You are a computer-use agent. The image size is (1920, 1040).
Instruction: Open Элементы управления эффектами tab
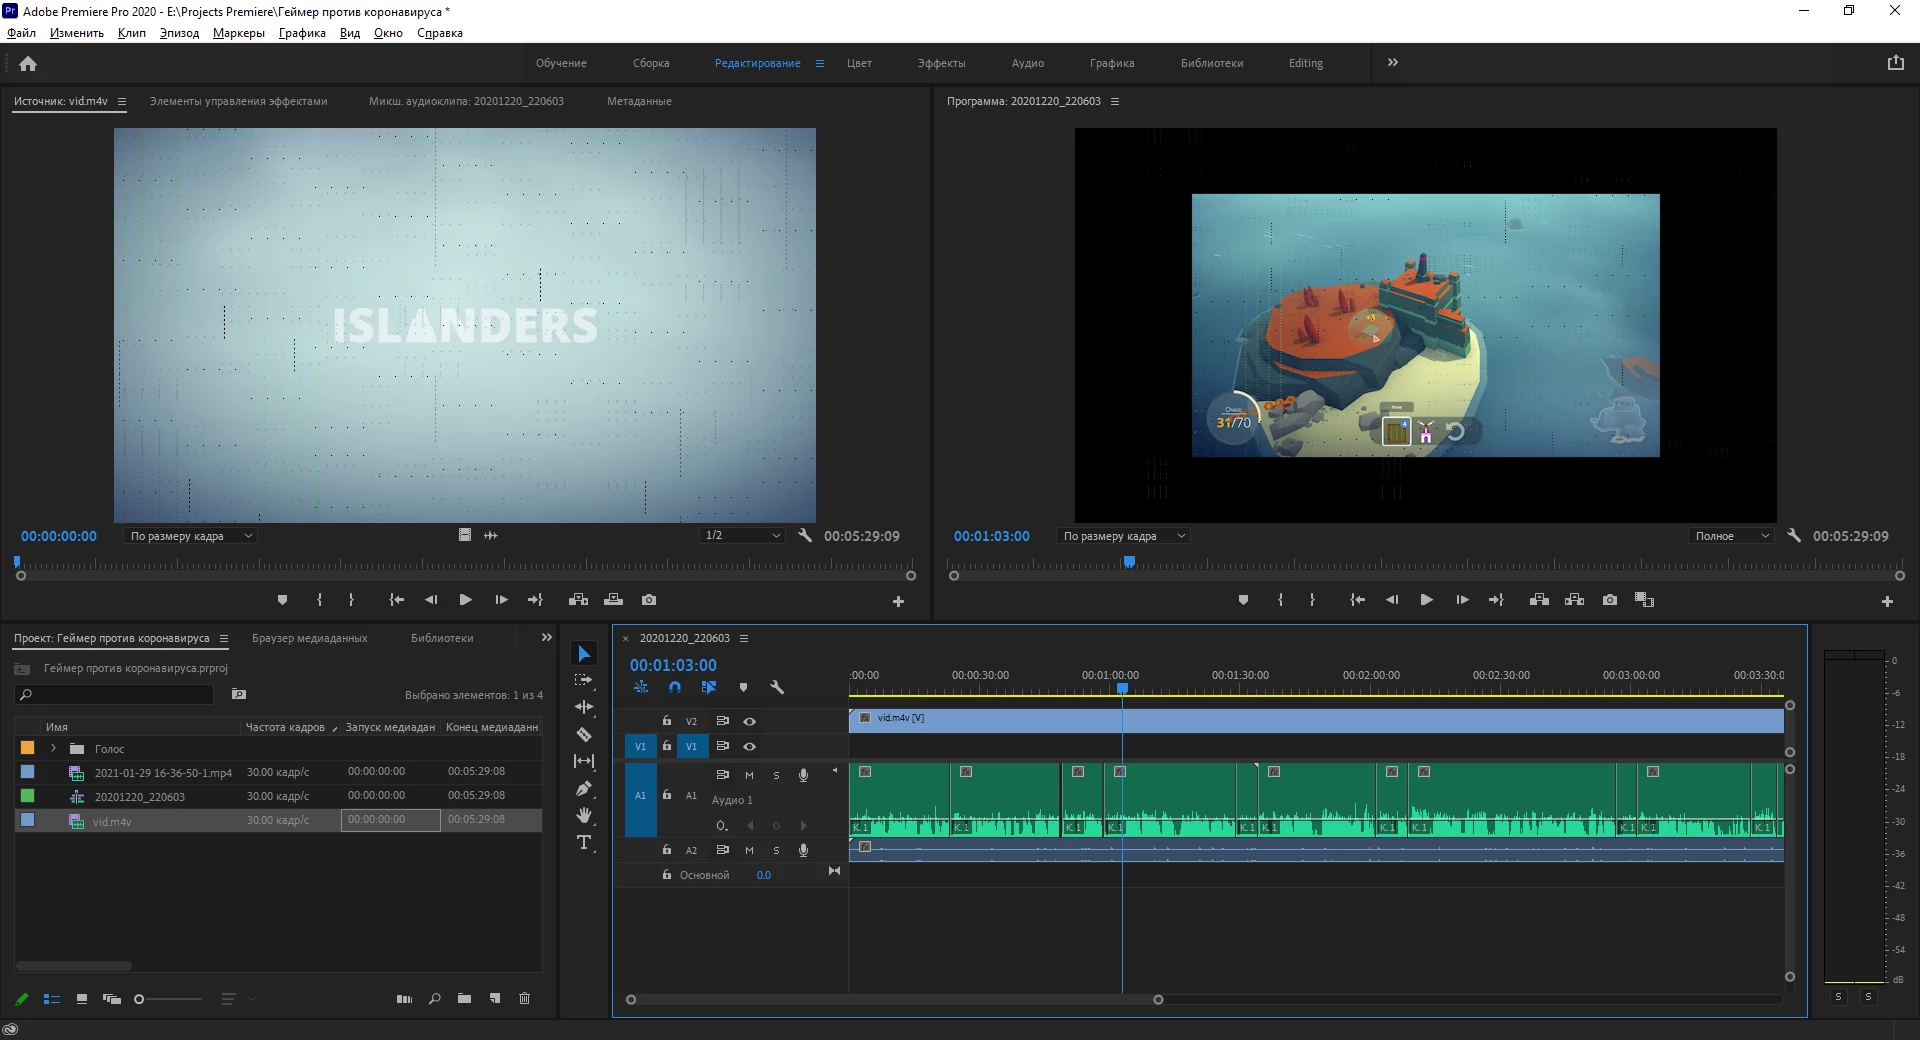(238, 101)
